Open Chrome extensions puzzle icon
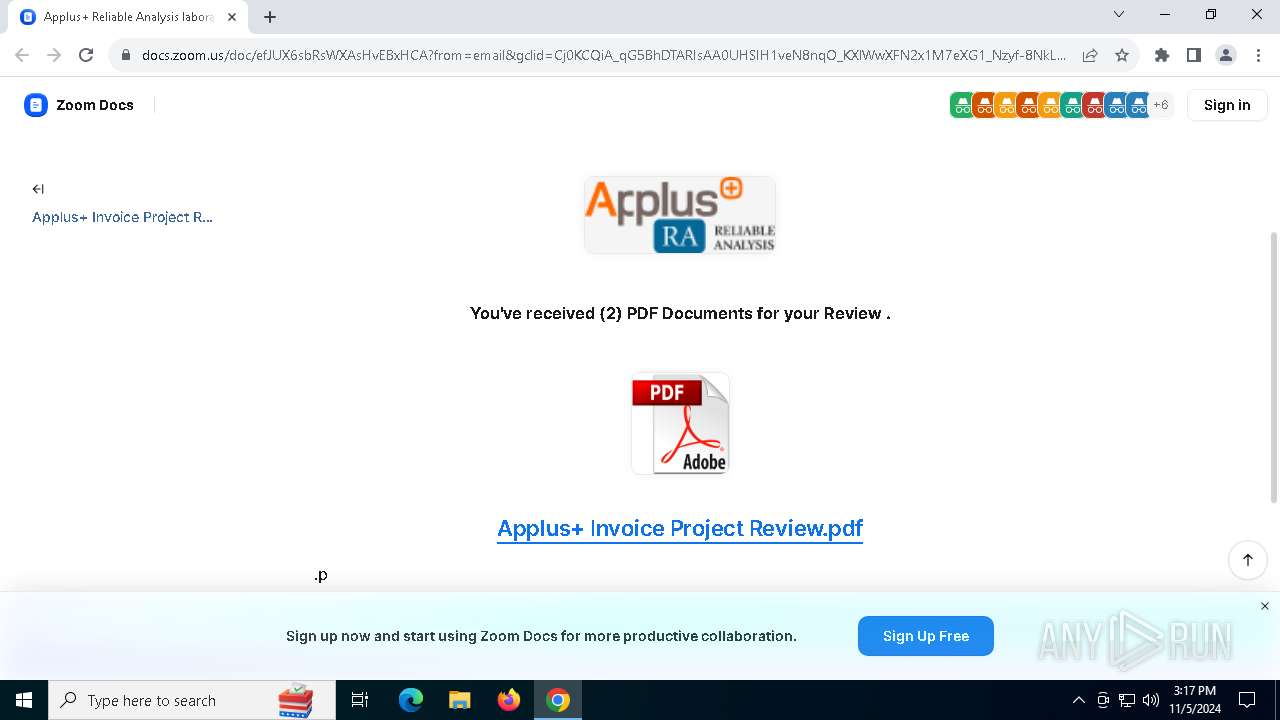The image size is (1280, 720). click(x=1162, y=55)
